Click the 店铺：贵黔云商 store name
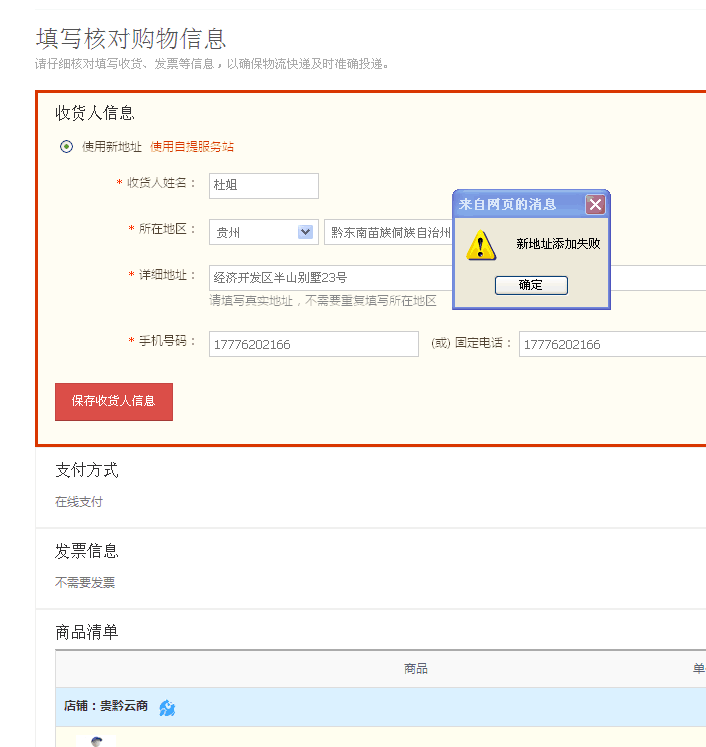 106,706
